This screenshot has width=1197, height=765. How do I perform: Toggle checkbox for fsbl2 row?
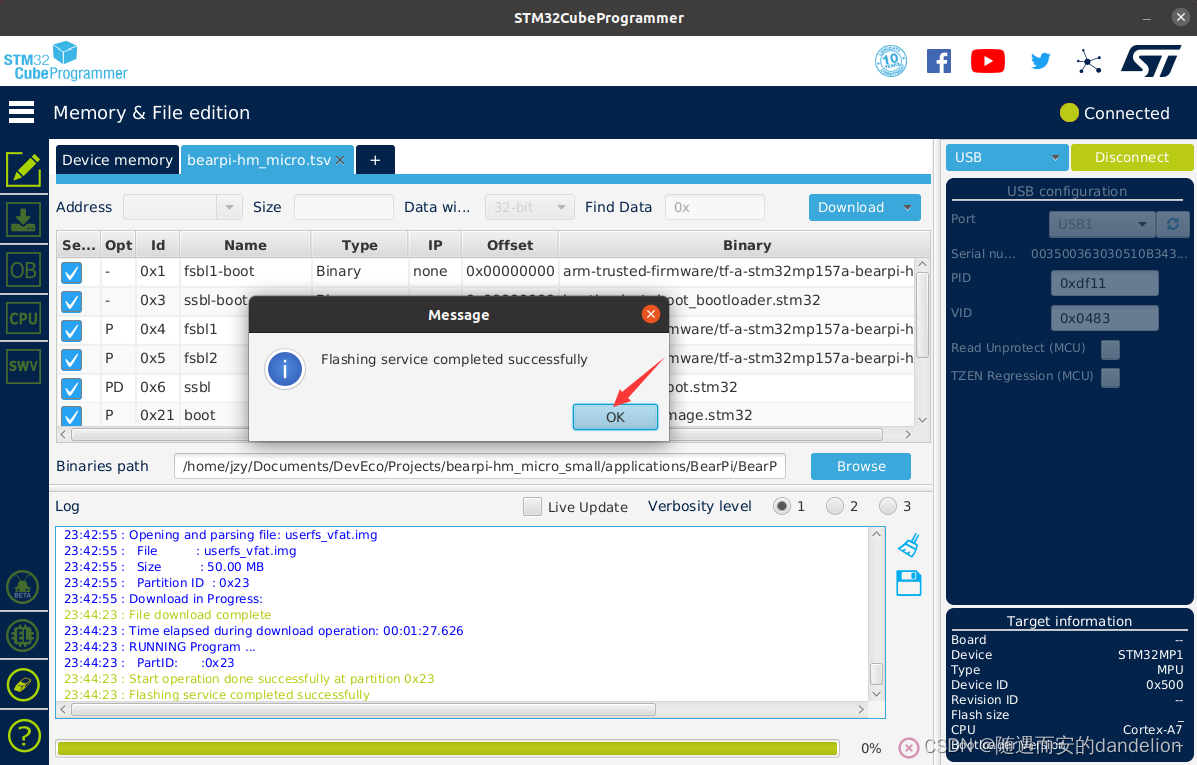pos(72,360)
